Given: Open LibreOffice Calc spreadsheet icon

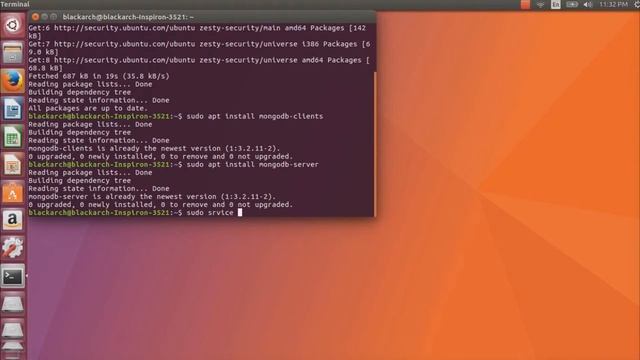Looking at the screenshot, I should [x=13, y=136].
